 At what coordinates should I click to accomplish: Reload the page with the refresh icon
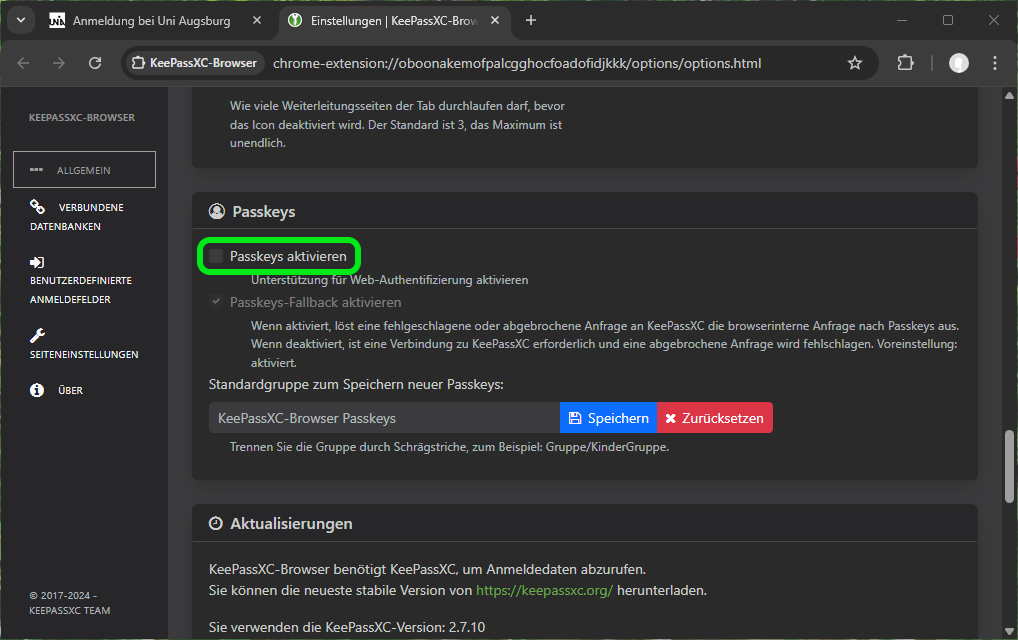pos(95,63)
